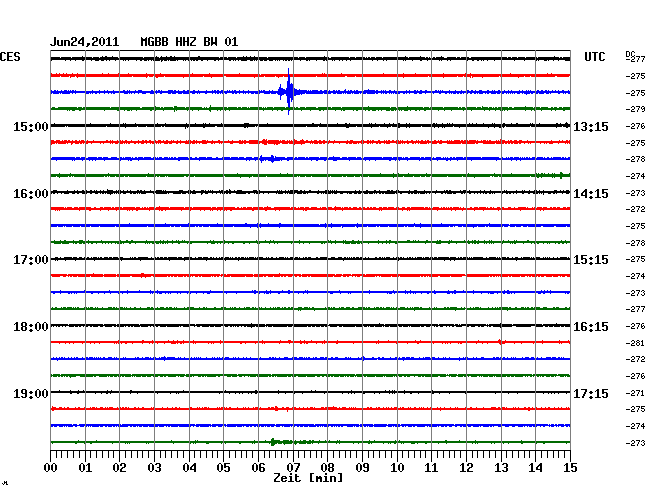The image size is (650, 494).
Task: Click the red spike near minute 13 below 16:15
Action: 500,342
